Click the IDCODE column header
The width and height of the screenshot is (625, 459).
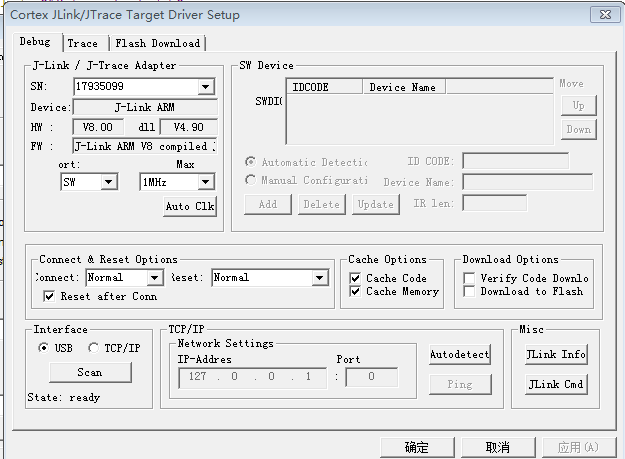[x=324, y=87]
